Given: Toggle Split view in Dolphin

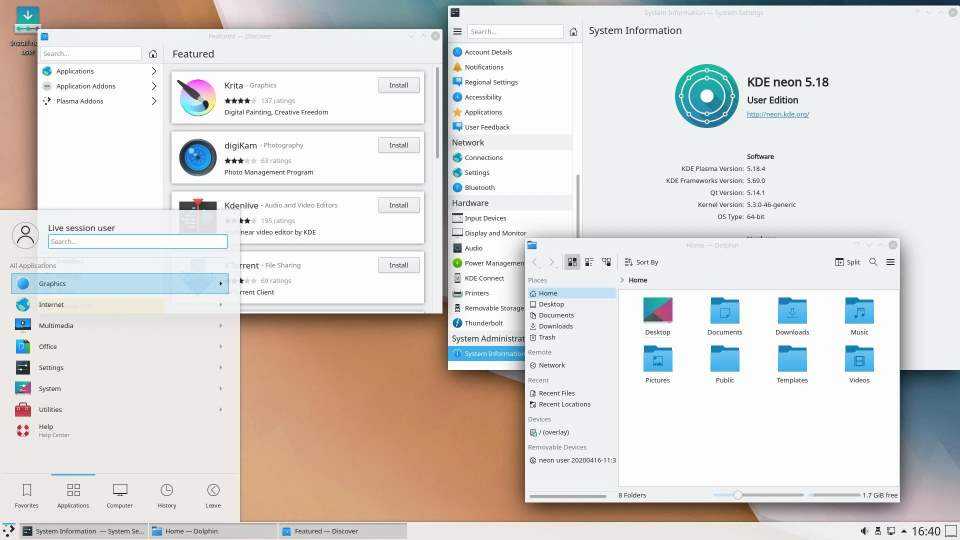Looking at the screenshot, I should point(847,262).
